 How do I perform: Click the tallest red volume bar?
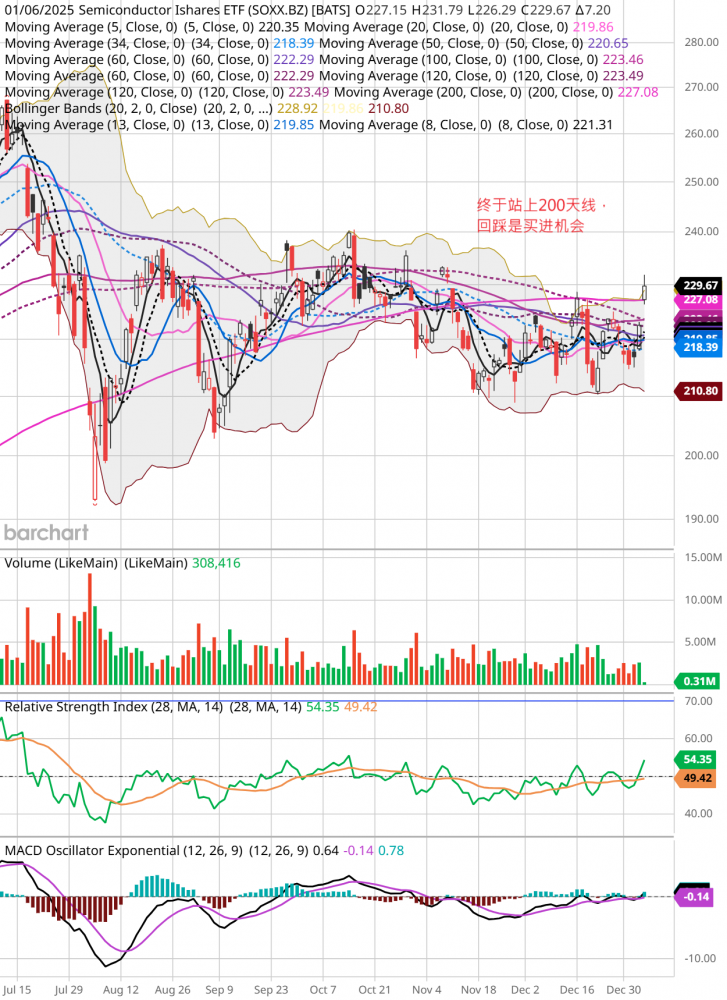90,629
